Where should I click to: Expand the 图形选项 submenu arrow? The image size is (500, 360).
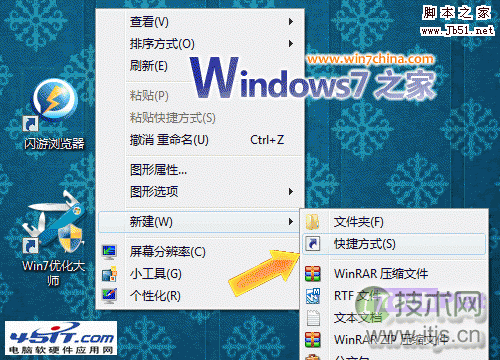click(291, 192)
